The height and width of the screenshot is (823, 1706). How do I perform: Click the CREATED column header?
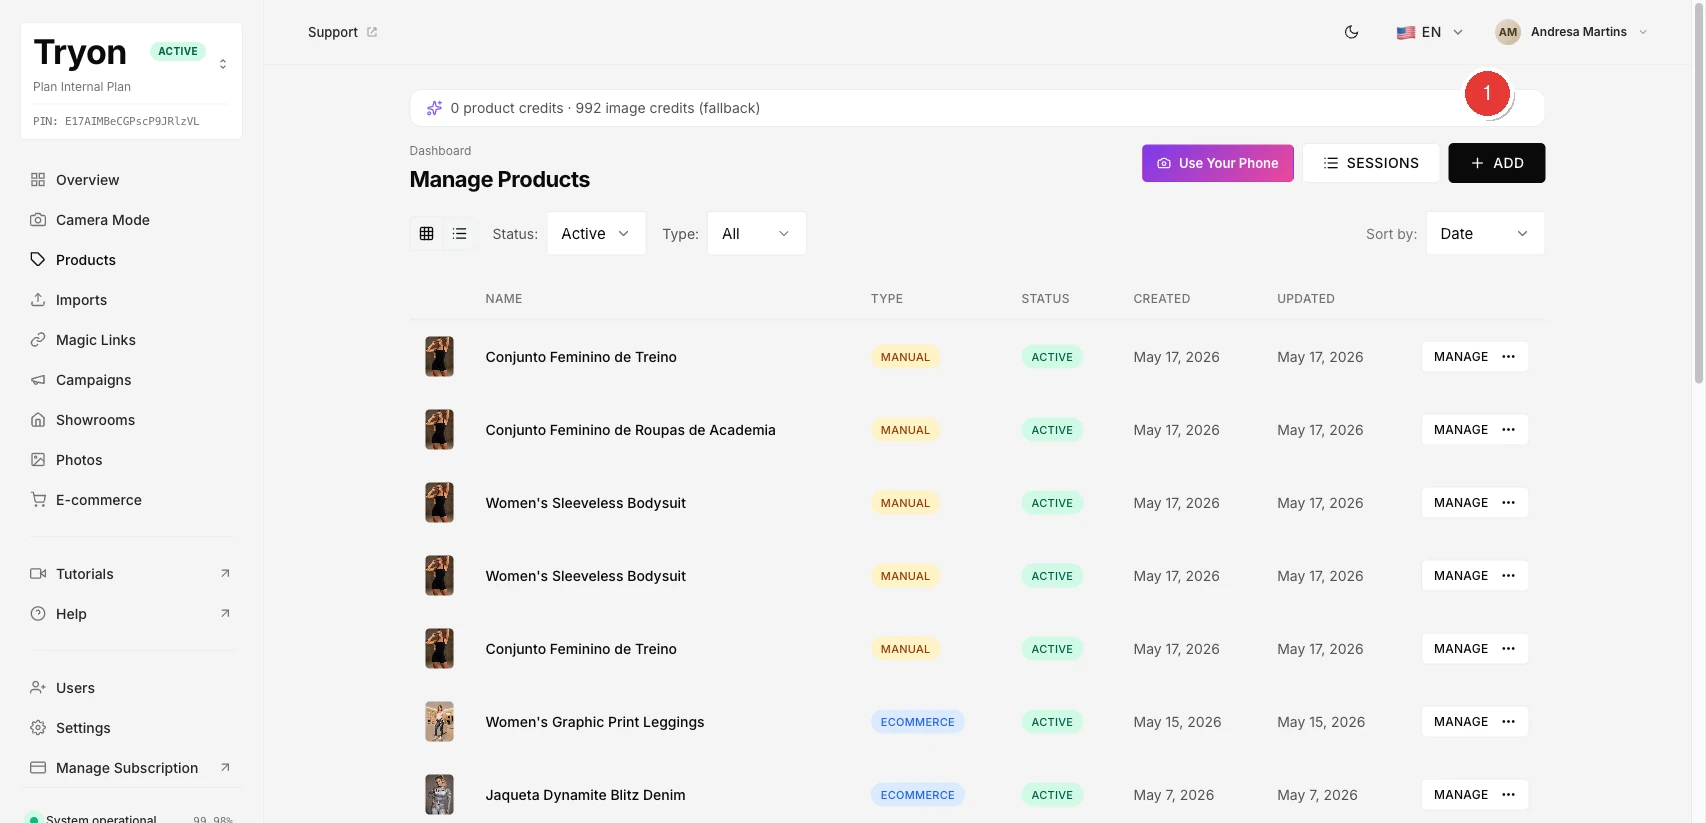pos(1162,299)
